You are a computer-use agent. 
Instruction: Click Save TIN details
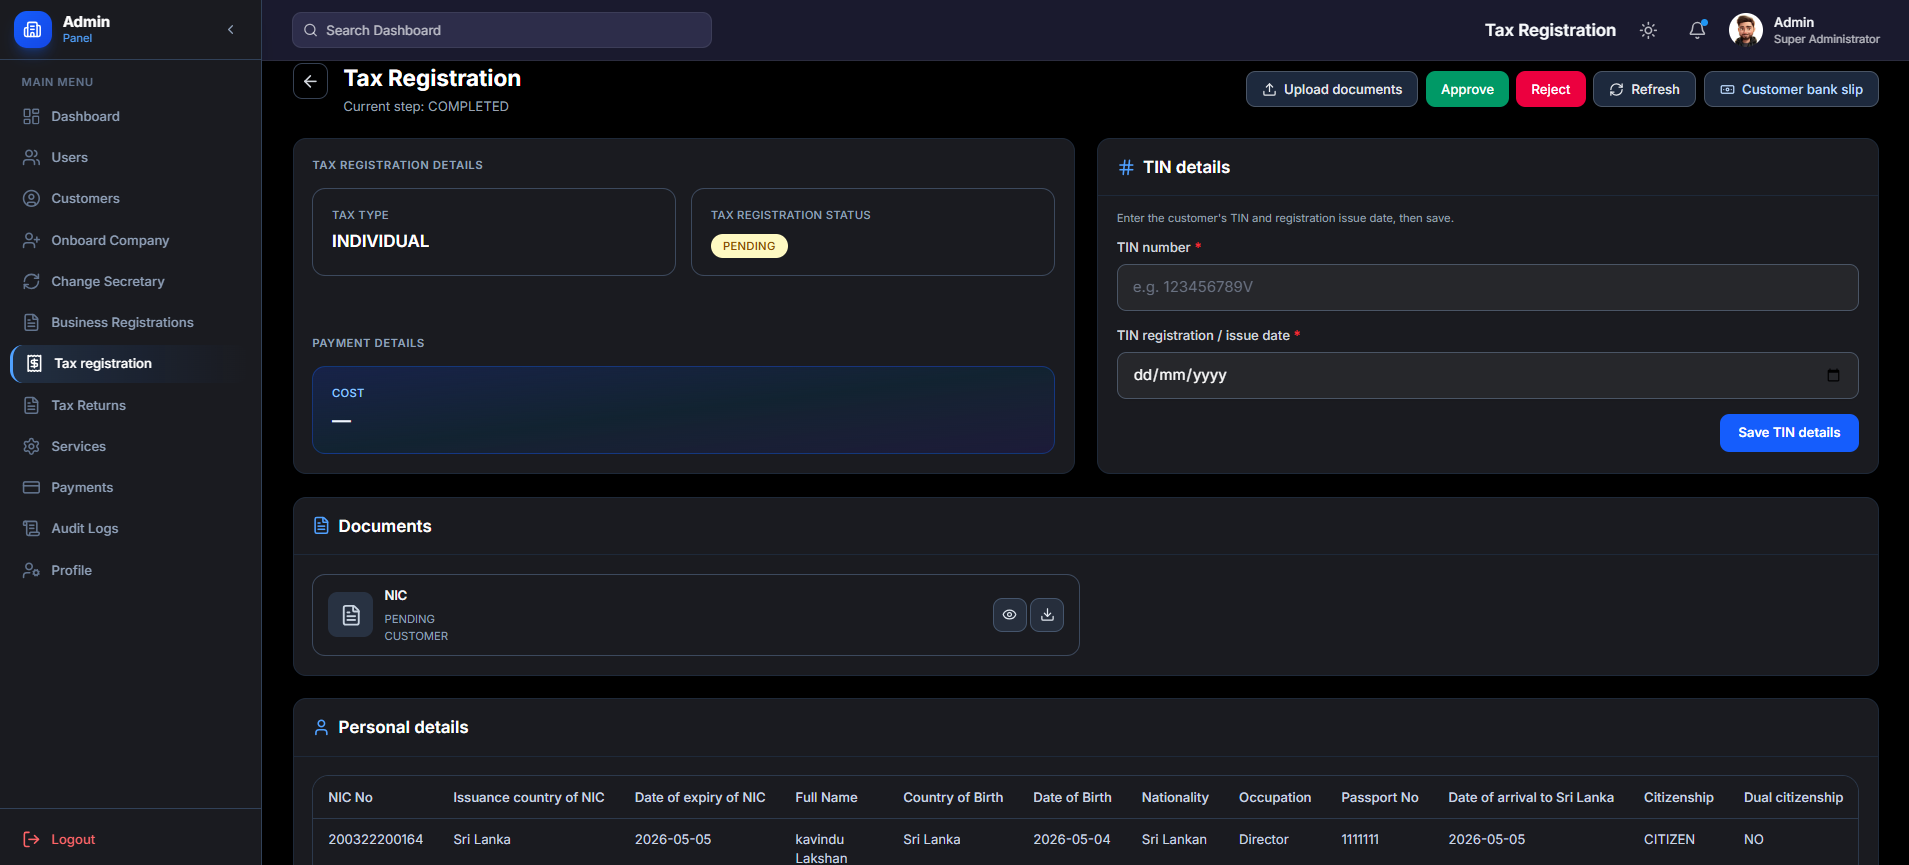[1789, 433]
